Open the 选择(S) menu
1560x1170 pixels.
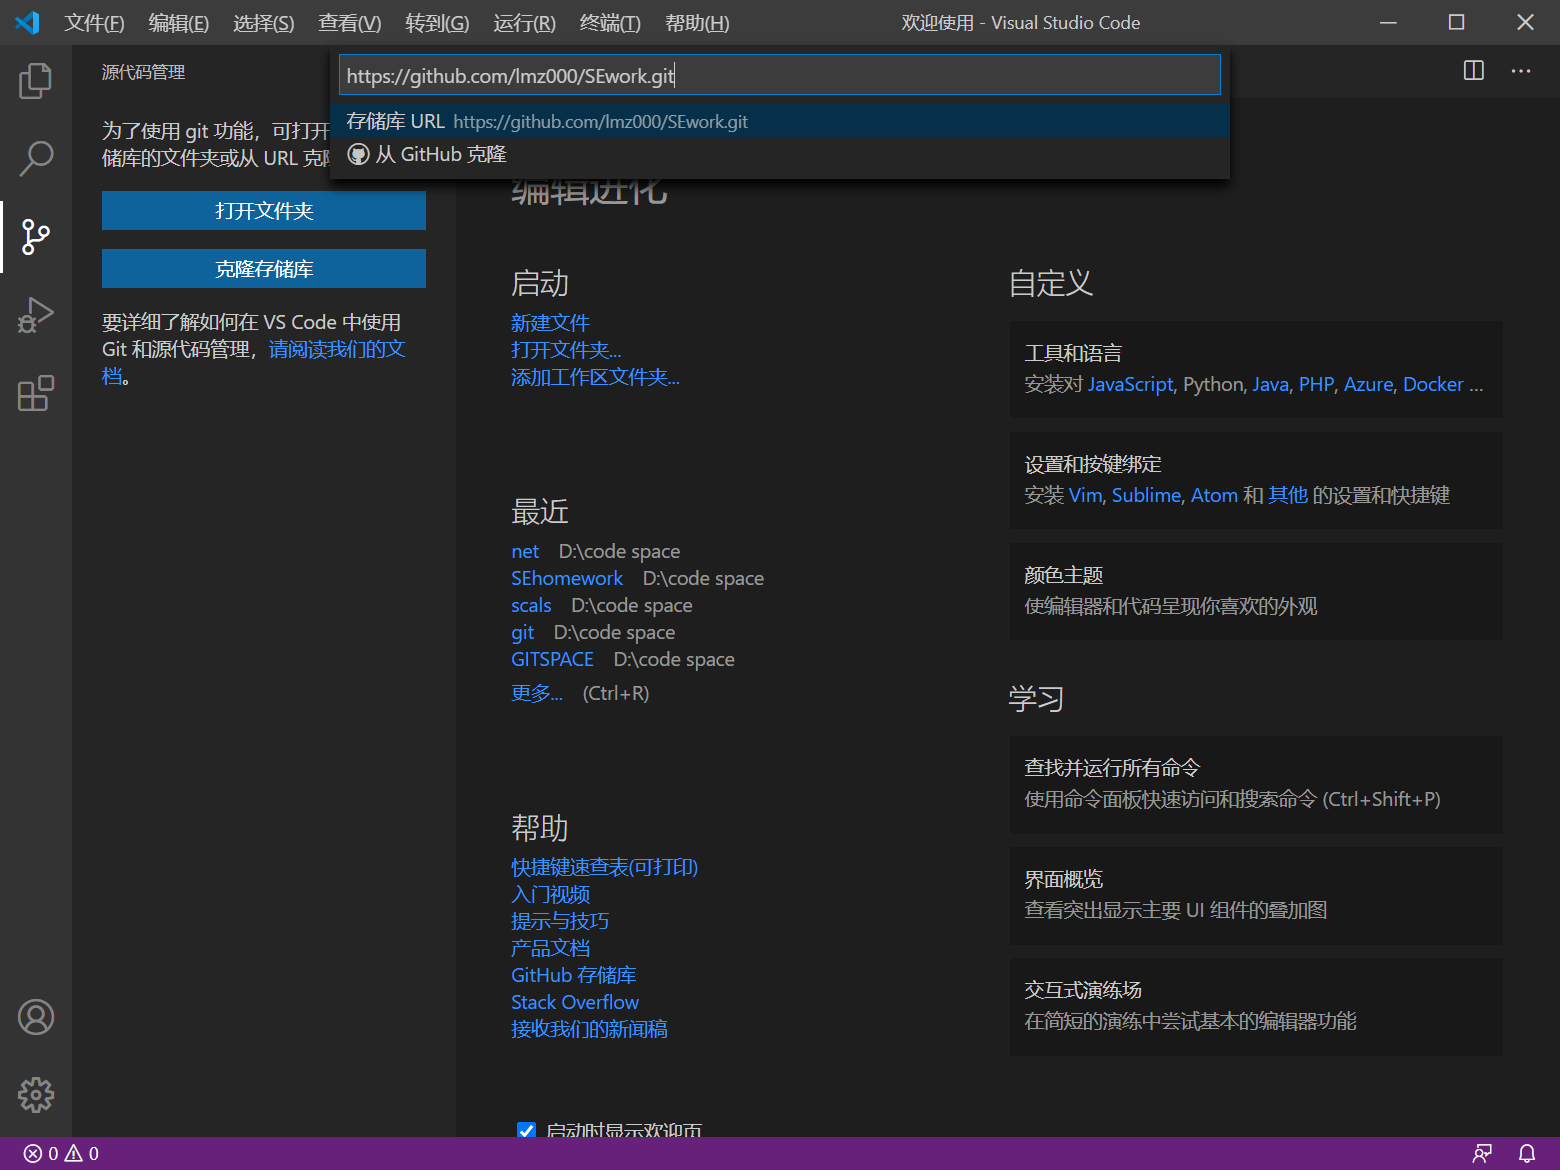pos(264,22)
